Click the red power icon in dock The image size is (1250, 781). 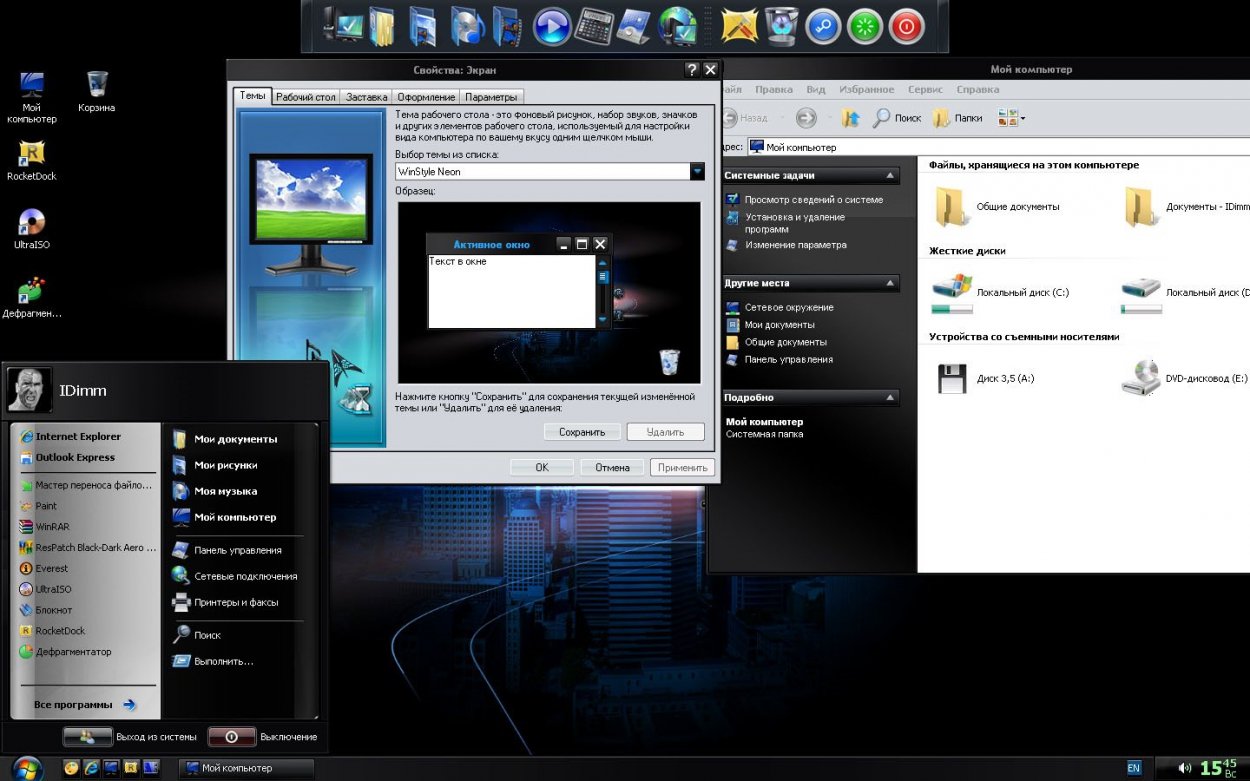pos(906,26)
